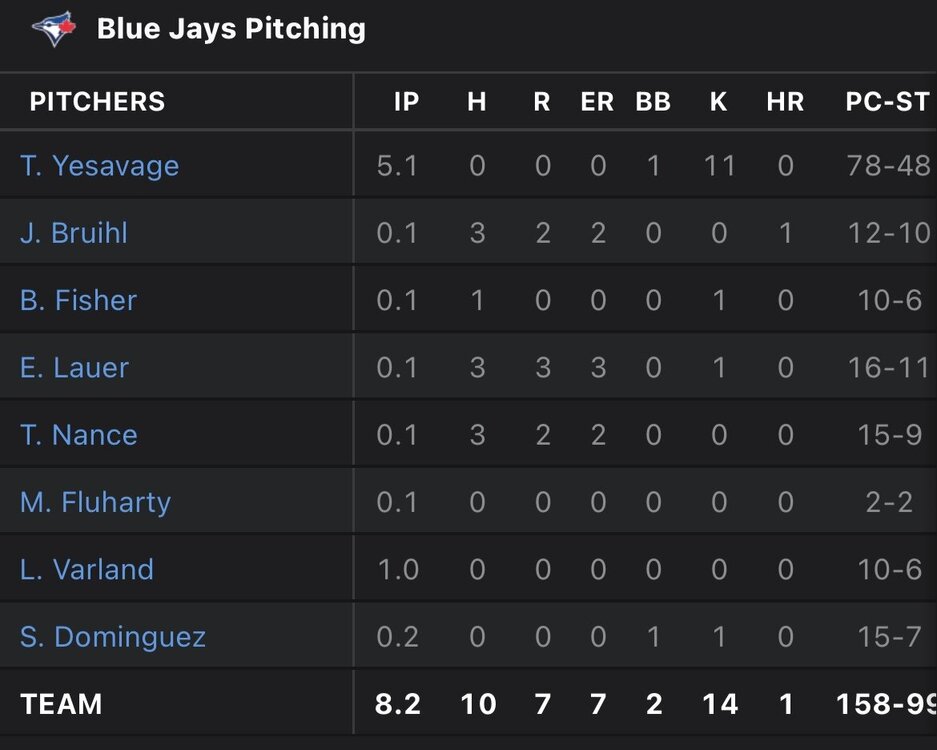
Task: Select pitcher B. Fisher
Action: pyautogui.click(x=78, y=300)
